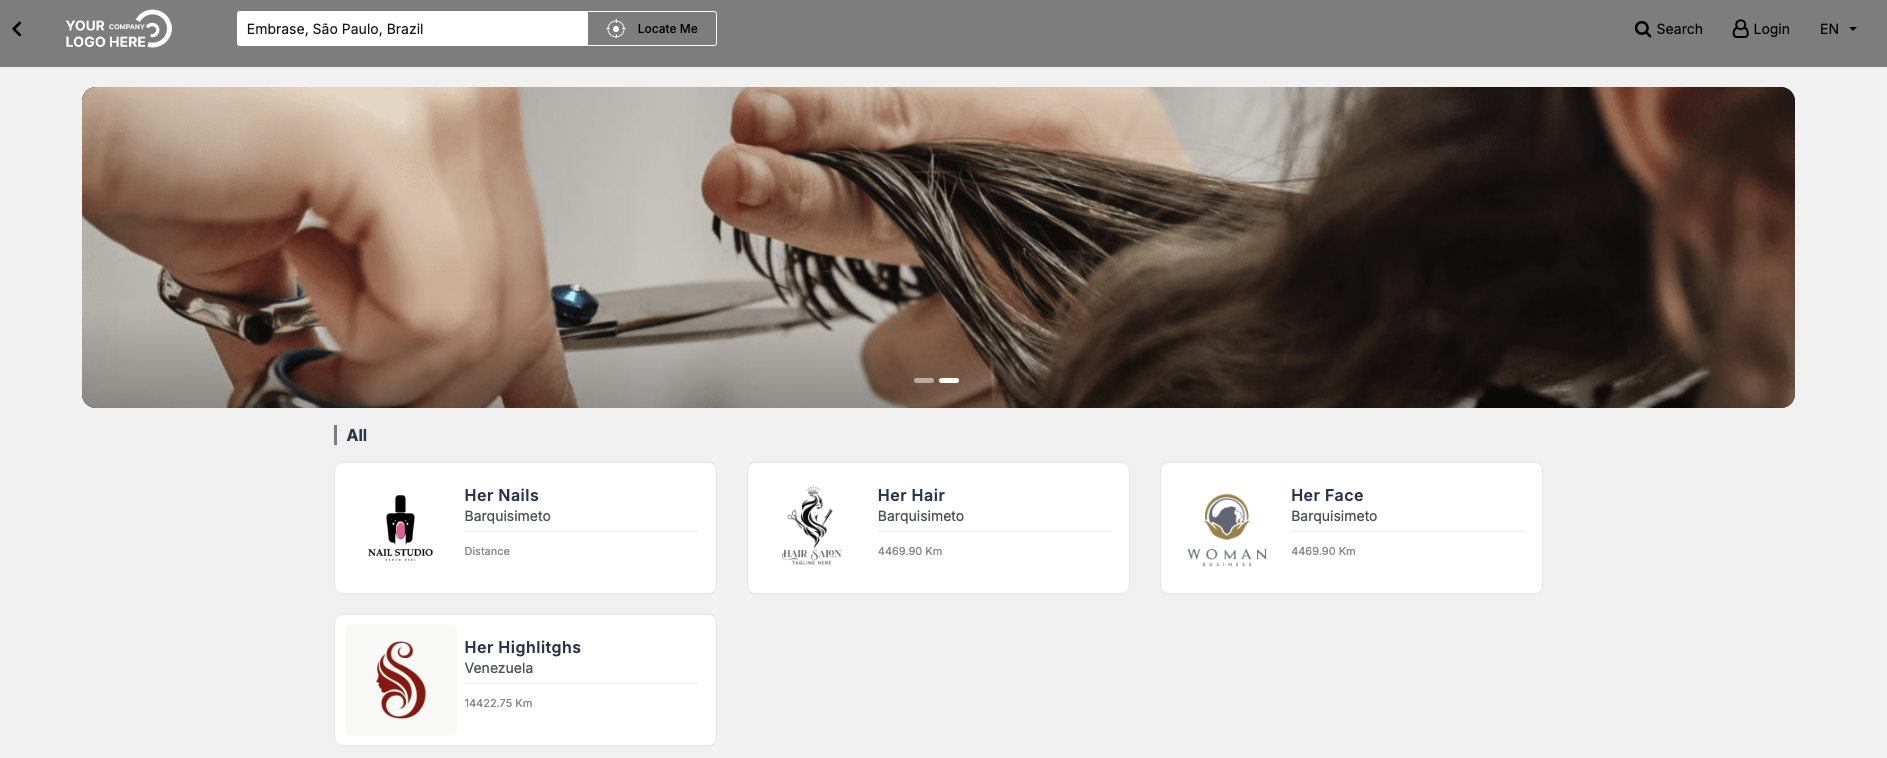Click the Login user icon
The image size is (1887, 758).
(1740, 29)
